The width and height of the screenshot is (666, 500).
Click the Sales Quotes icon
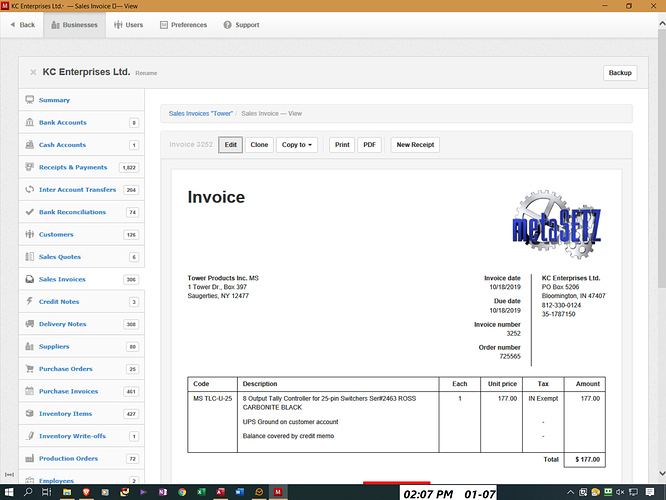tap(29, 257)
